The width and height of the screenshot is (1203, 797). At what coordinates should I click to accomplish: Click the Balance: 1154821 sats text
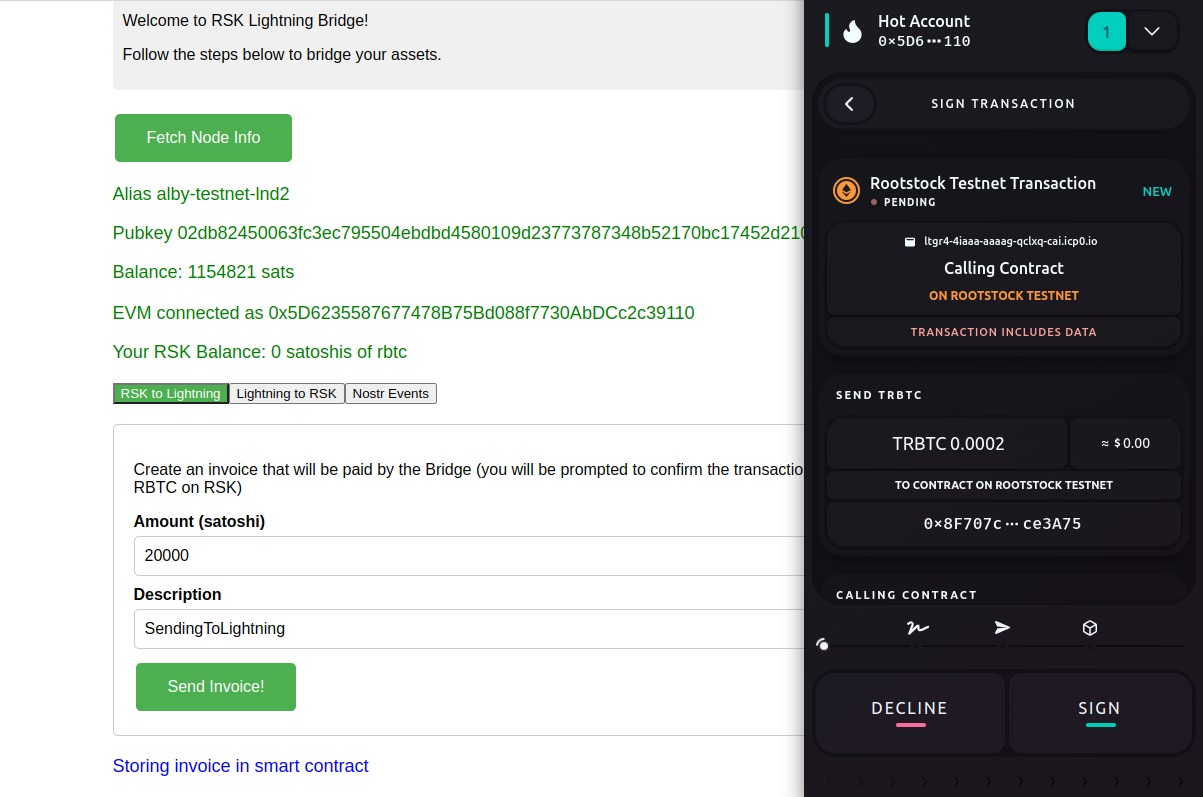point(203,272)
